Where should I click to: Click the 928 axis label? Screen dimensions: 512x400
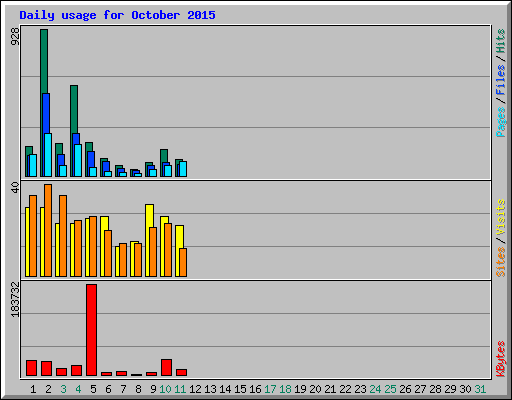point(15,36)
